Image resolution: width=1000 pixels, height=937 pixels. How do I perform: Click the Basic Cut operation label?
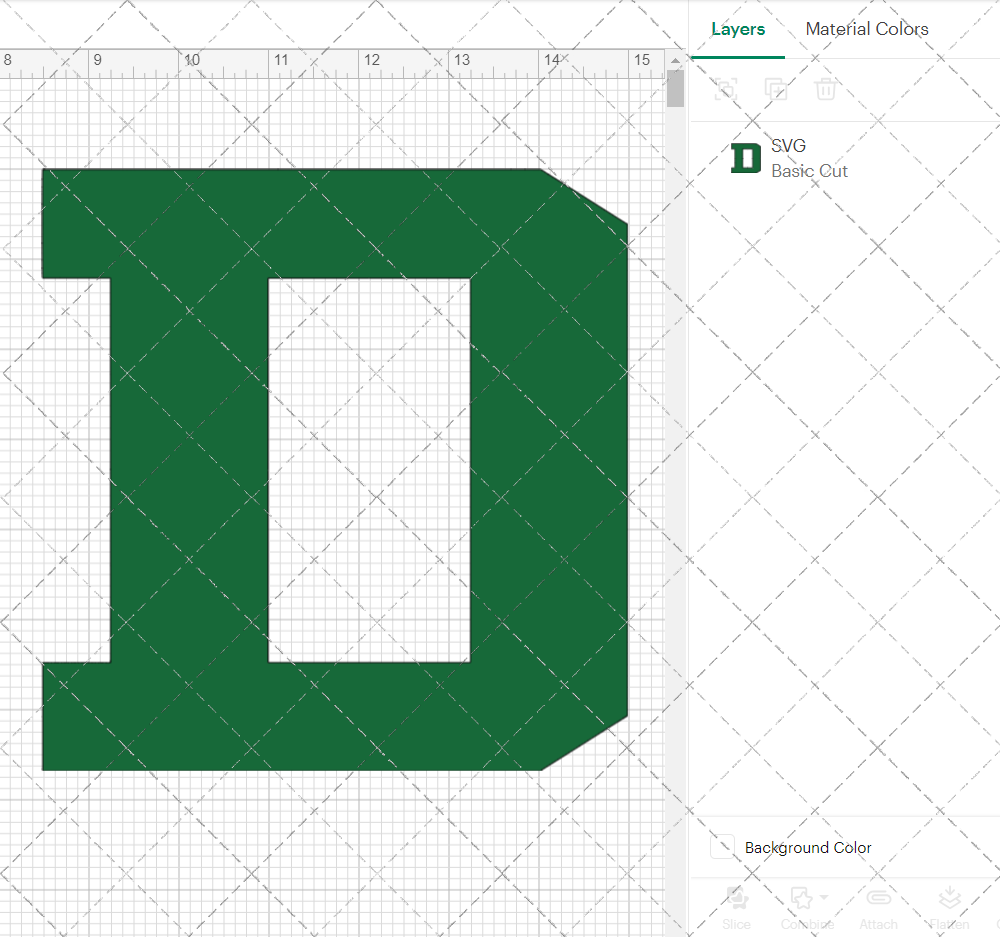pos(809,171)
